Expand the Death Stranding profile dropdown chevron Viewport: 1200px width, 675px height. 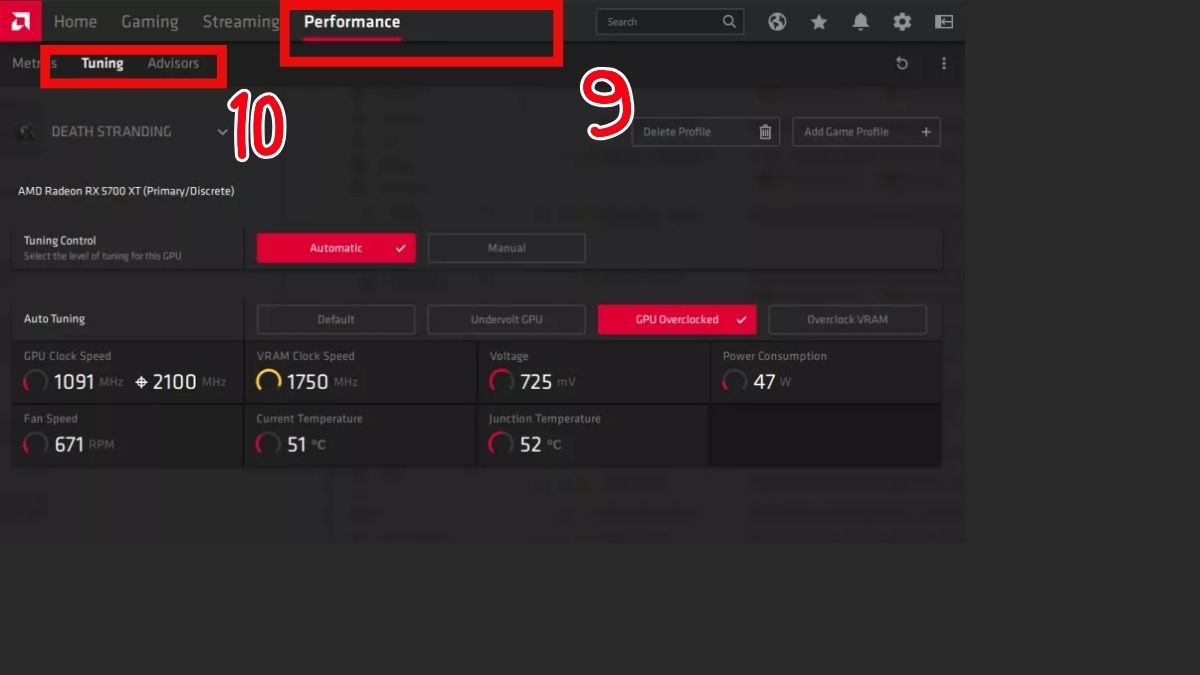[222, 131]
